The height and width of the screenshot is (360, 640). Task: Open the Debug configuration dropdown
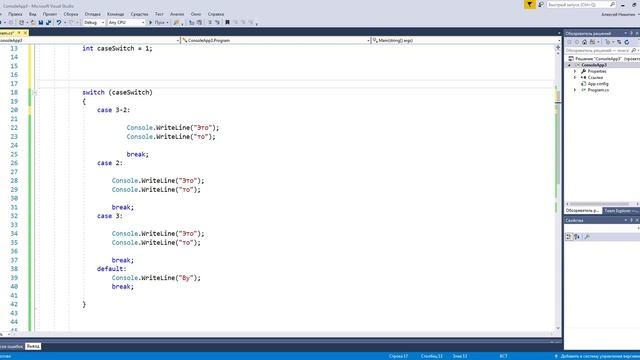click(x=94, y=22)
